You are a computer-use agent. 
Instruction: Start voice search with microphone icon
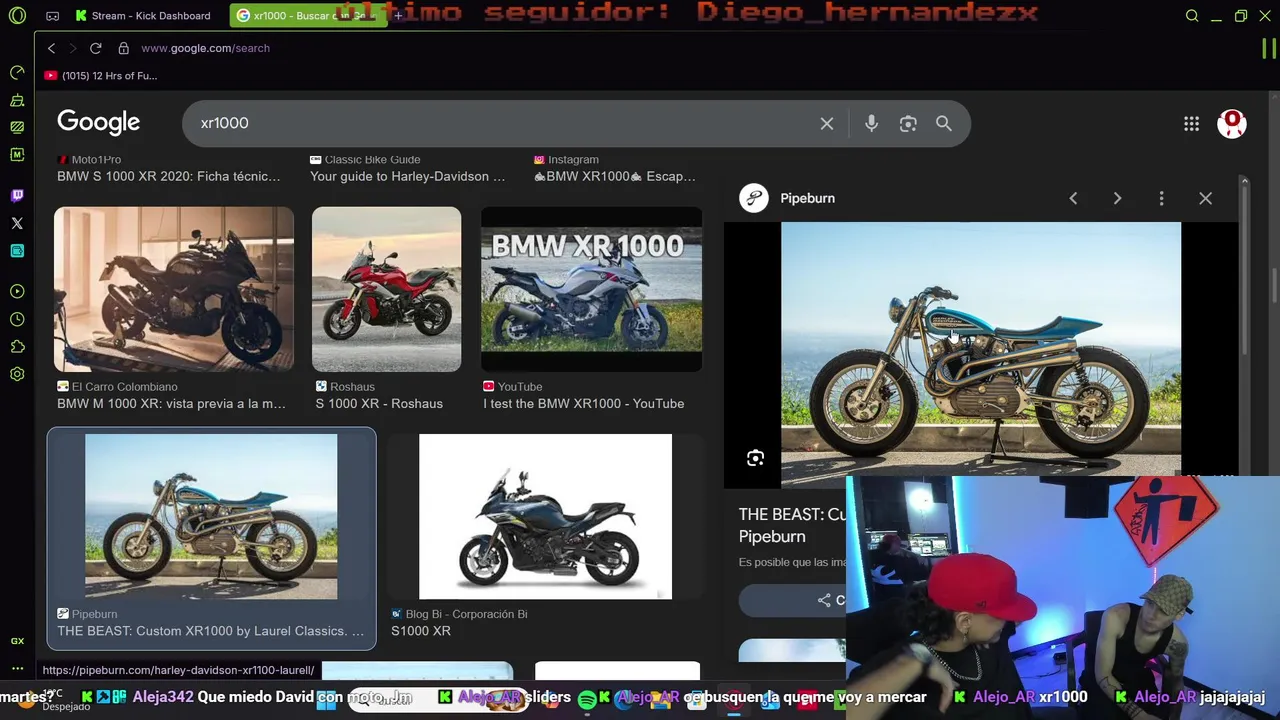871,123
